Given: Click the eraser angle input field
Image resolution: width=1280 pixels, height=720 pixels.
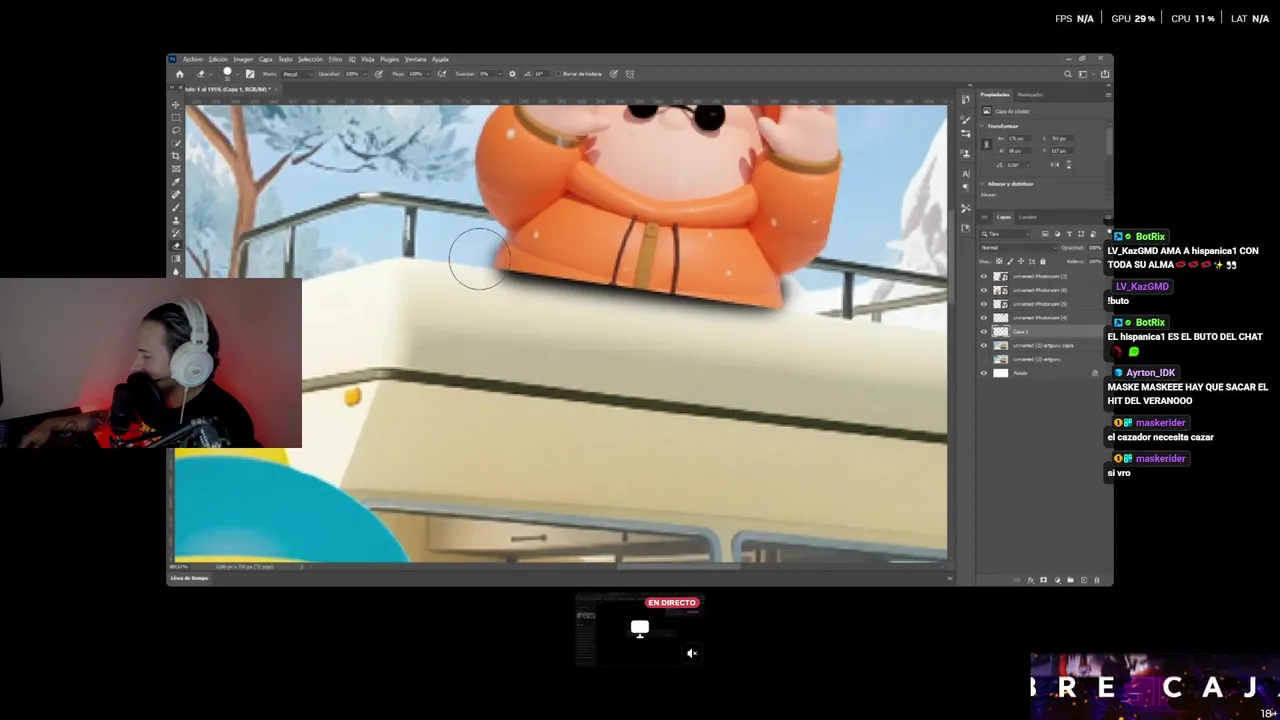Looking at the screenshot, I should click(543, 74).
